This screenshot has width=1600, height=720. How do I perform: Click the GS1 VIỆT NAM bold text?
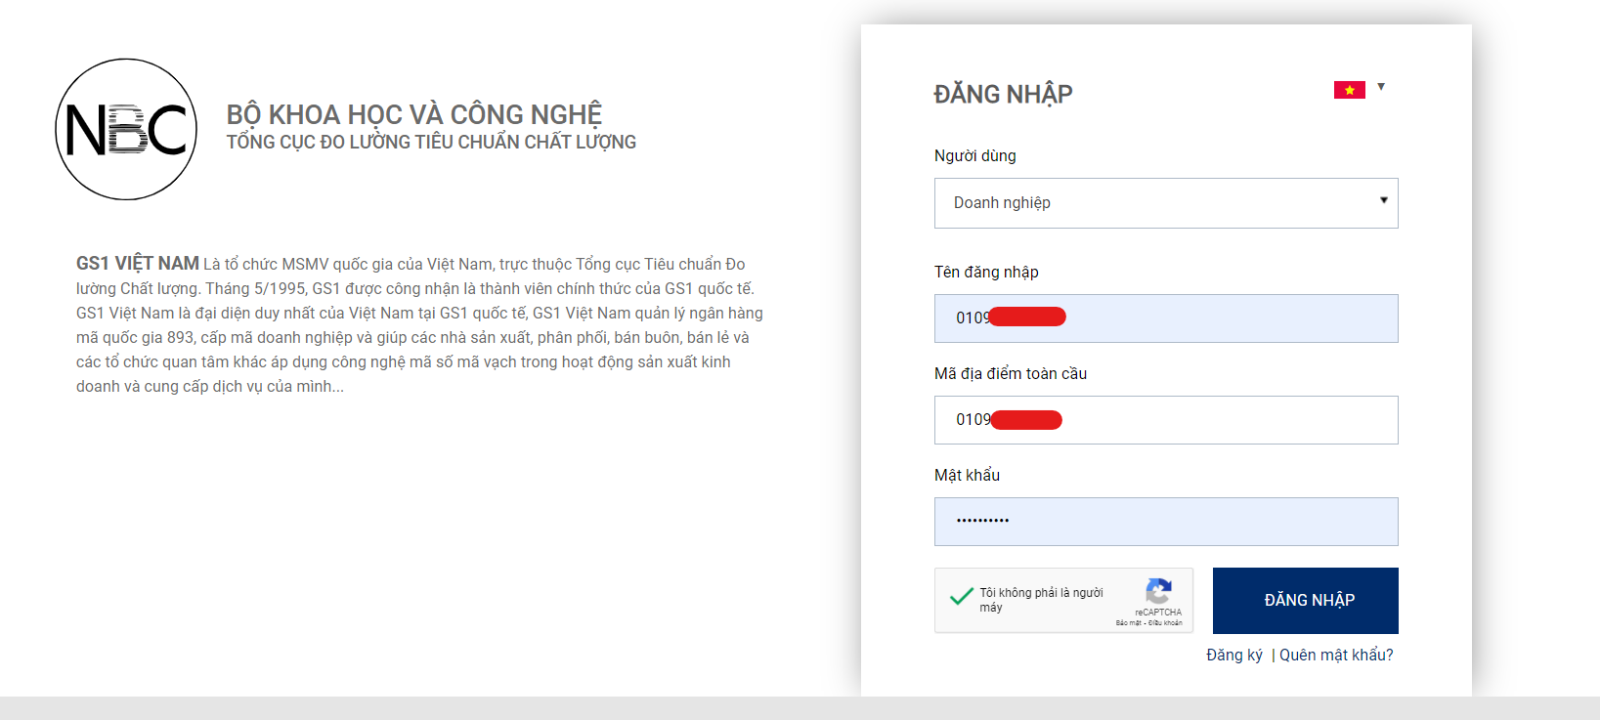(137, 263)
